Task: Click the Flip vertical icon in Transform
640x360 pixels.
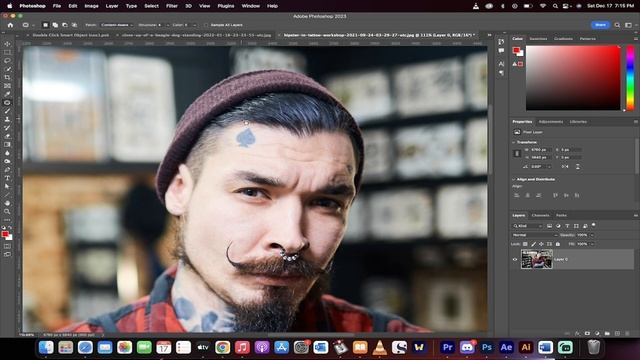Action: [578, 167]
